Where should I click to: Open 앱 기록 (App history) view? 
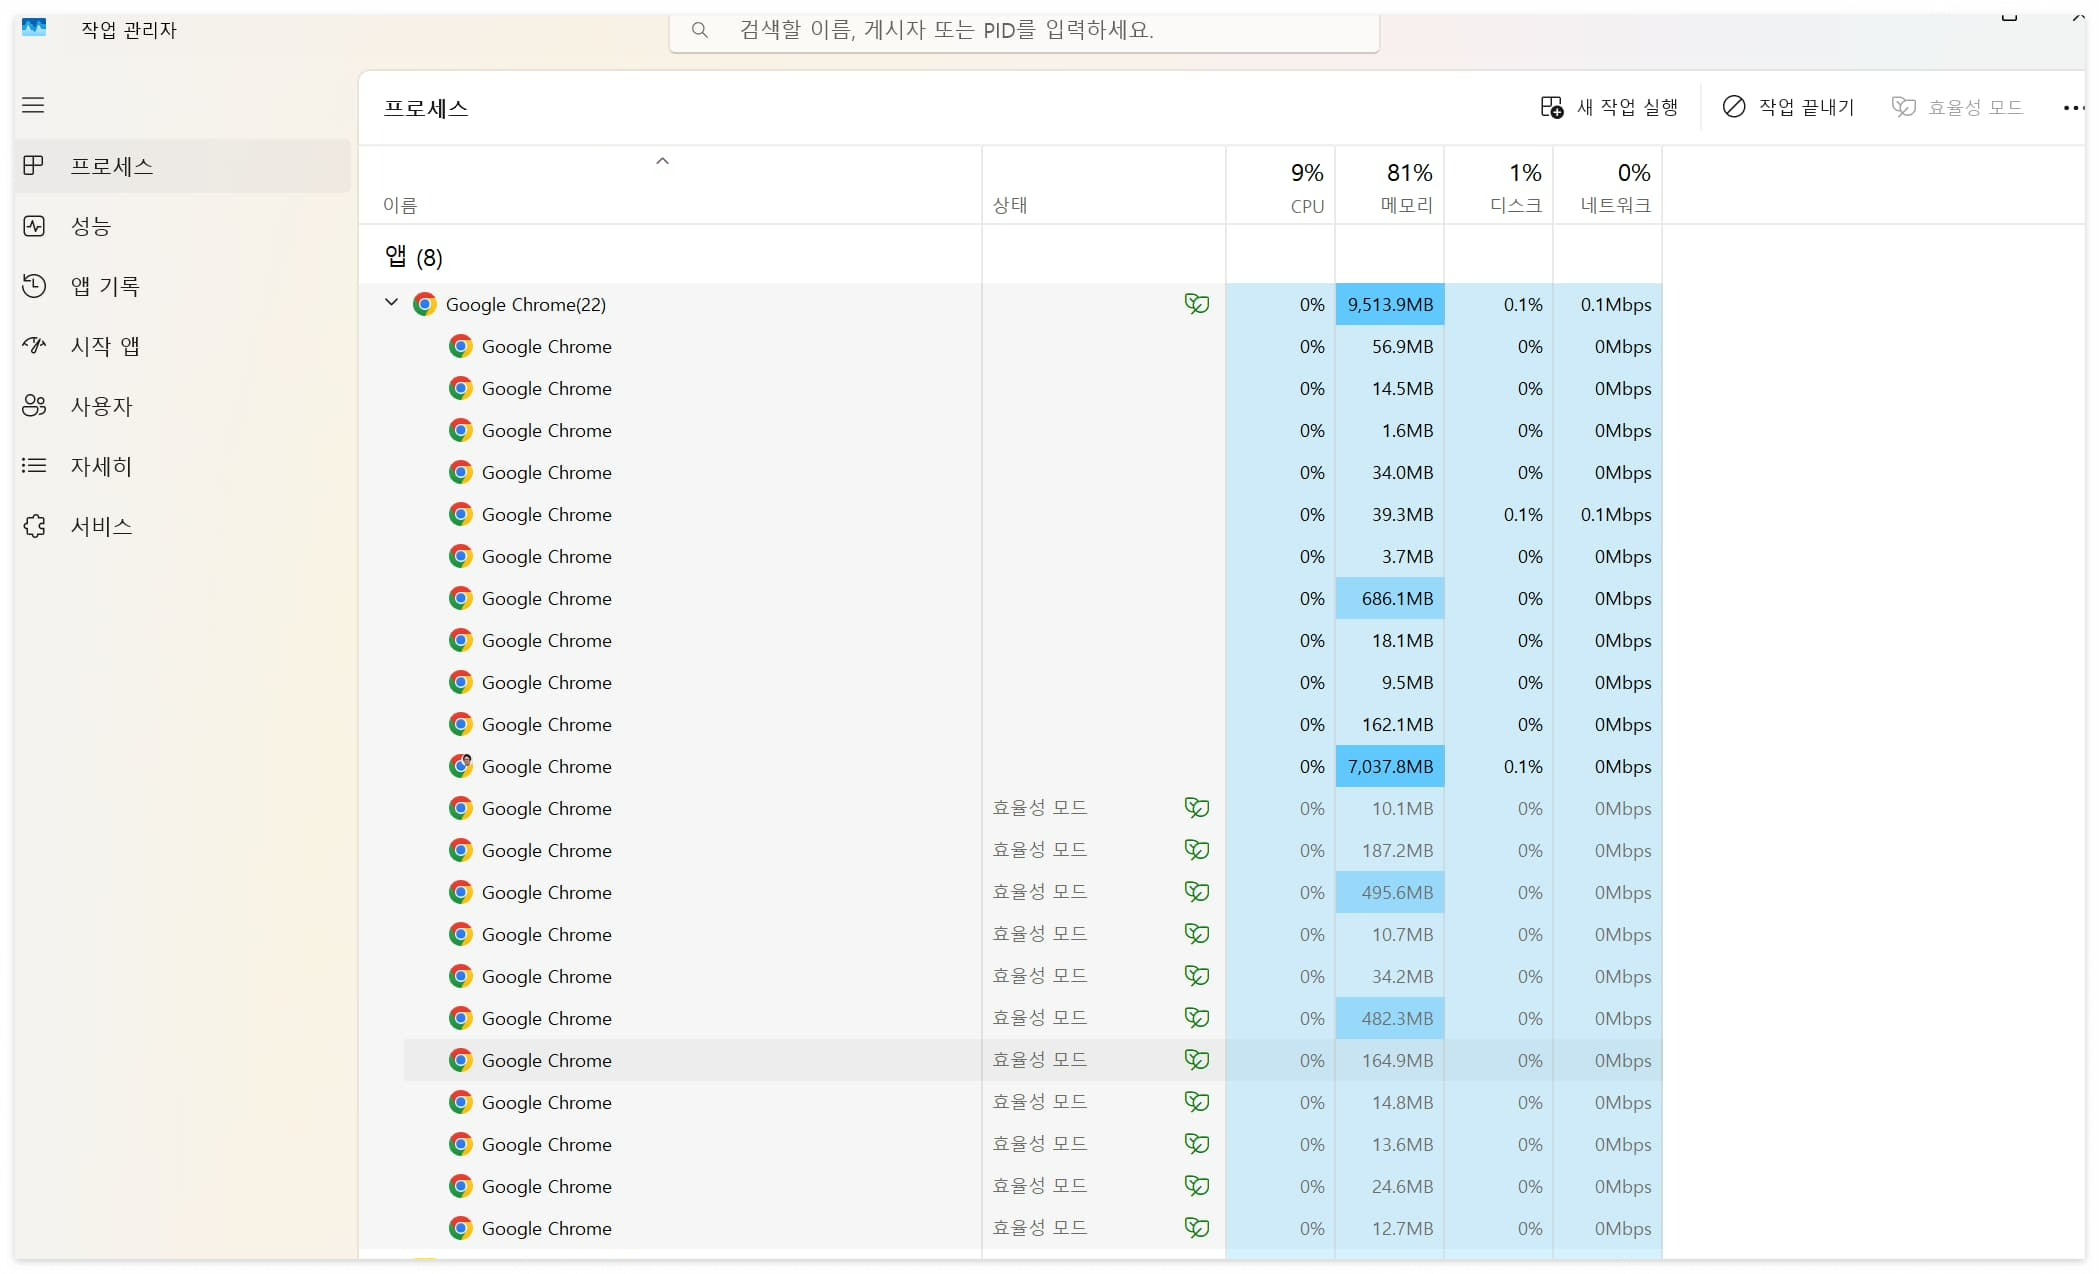(x=34, y=286)
